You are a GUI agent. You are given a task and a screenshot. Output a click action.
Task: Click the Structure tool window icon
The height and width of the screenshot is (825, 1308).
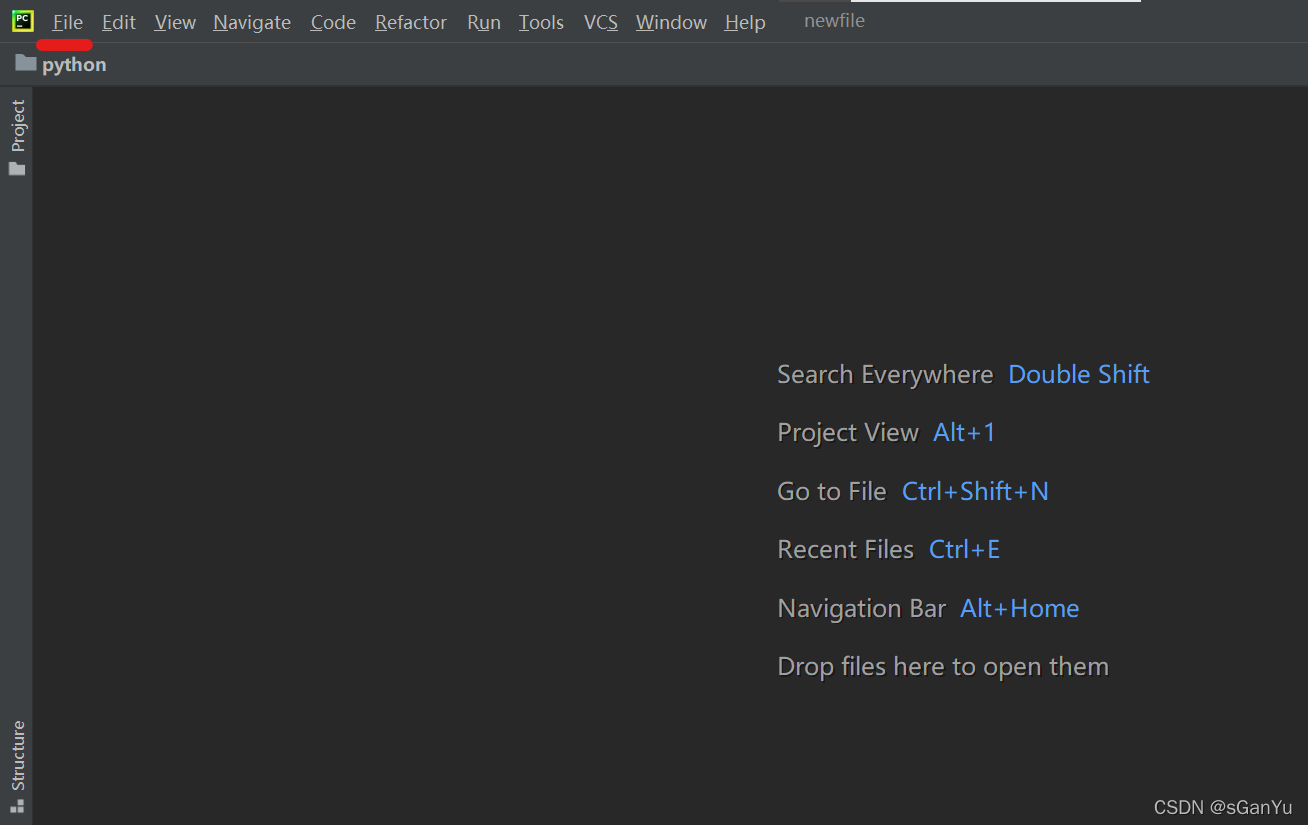tap(17, 805)
